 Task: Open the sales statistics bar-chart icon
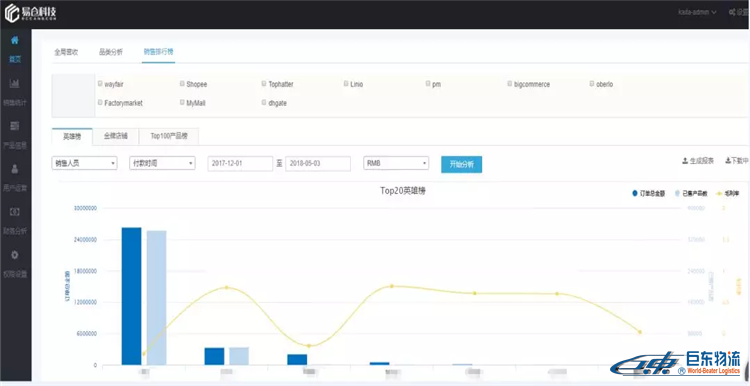[x=15, y=83]
